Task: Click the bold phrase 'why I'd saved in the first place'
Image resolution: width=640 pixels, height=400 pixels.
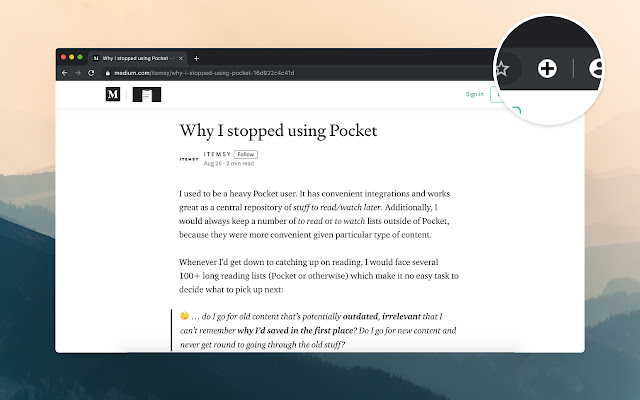Action: pos(297,331)
